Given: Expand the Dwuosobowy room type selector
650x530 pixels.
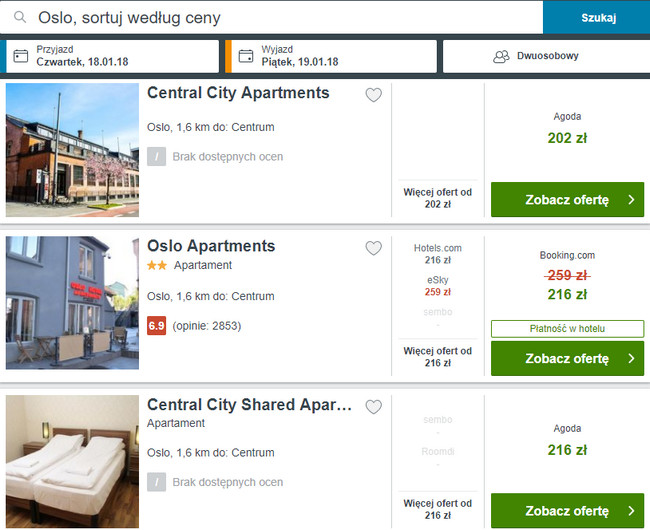Looking at the screenshot, I should (x=546, y=56).
